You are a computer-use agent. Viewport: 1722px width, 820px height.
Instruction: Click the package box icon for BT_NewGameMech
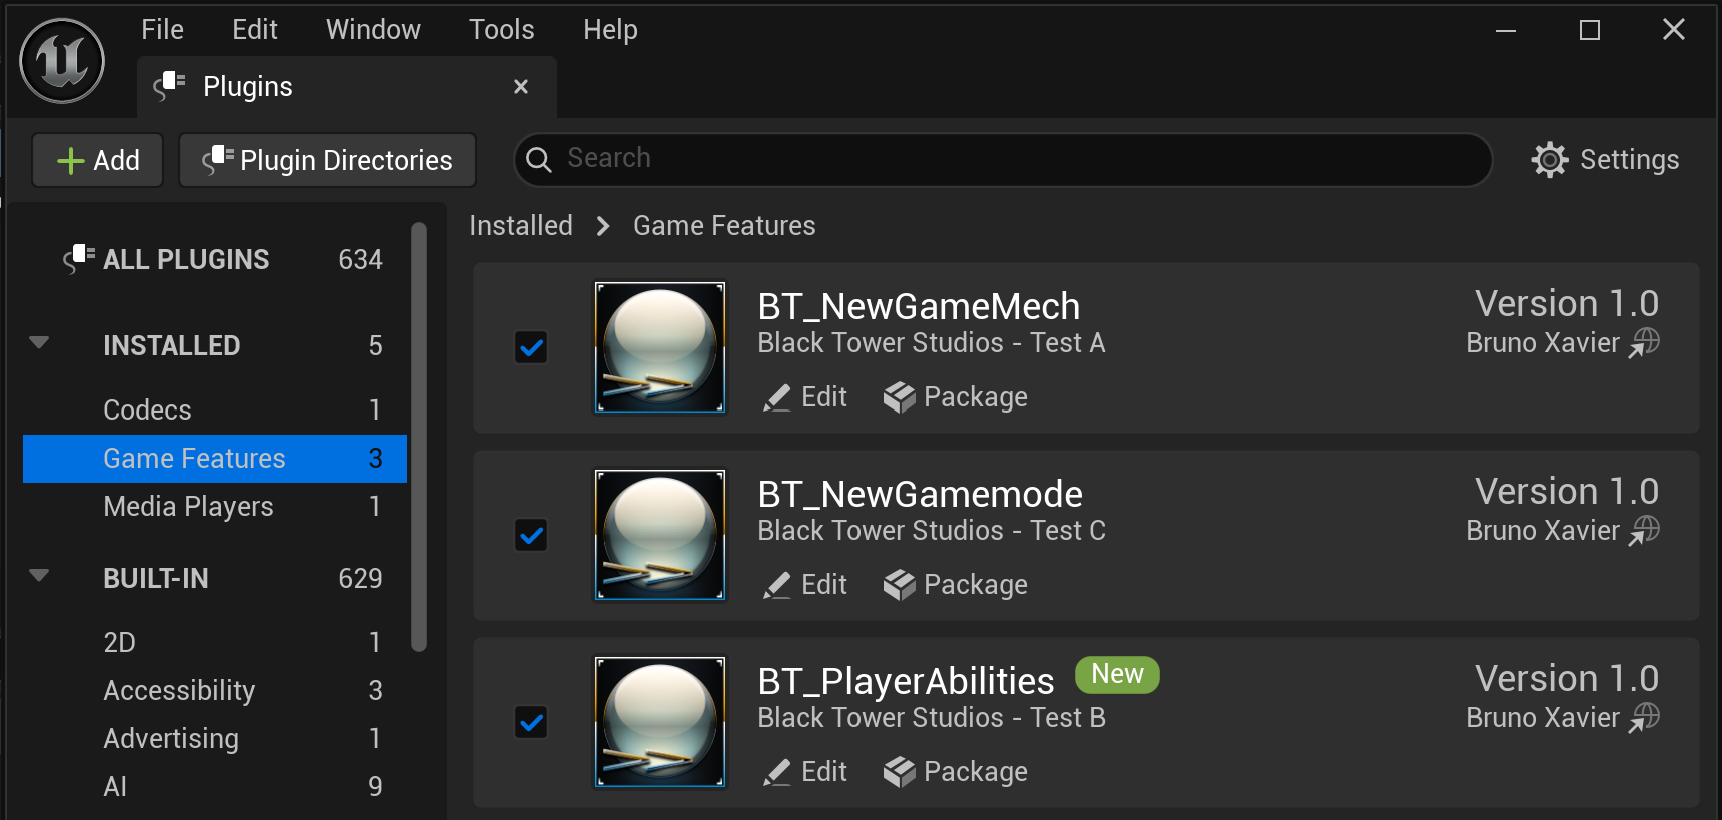click(899, 397)
